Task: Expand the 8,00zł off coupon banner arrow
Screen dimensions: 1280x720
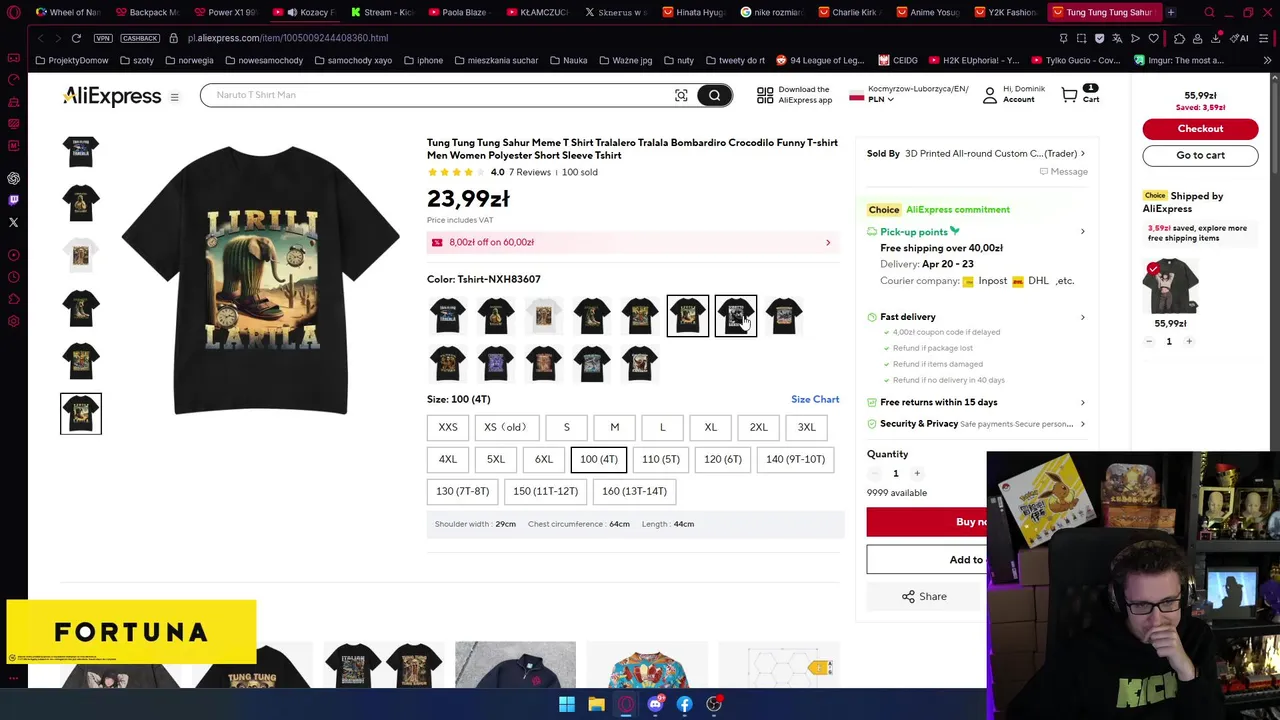Action: [827, 242]
